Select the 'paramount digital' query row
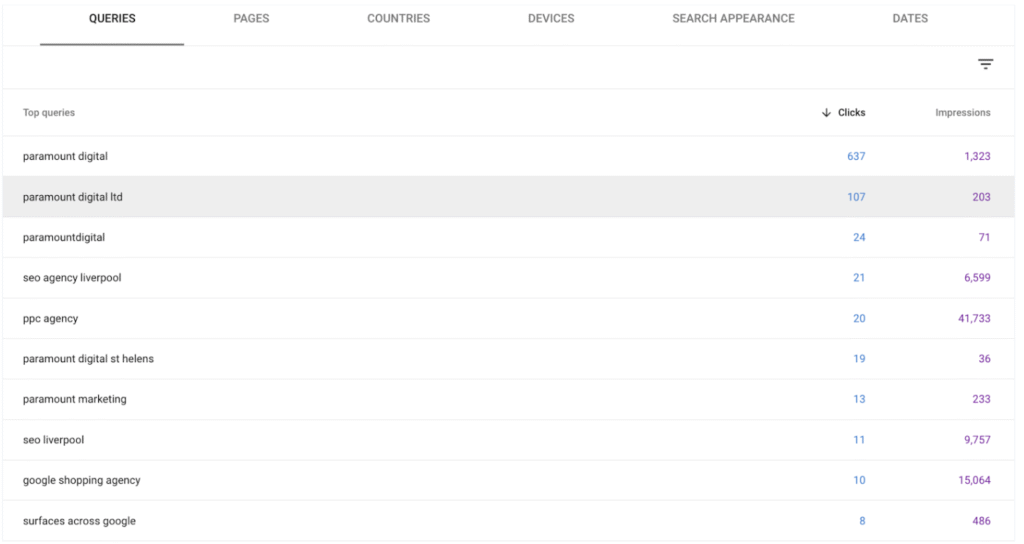This screenshot has width=1024, height=544. coord(509,156)
